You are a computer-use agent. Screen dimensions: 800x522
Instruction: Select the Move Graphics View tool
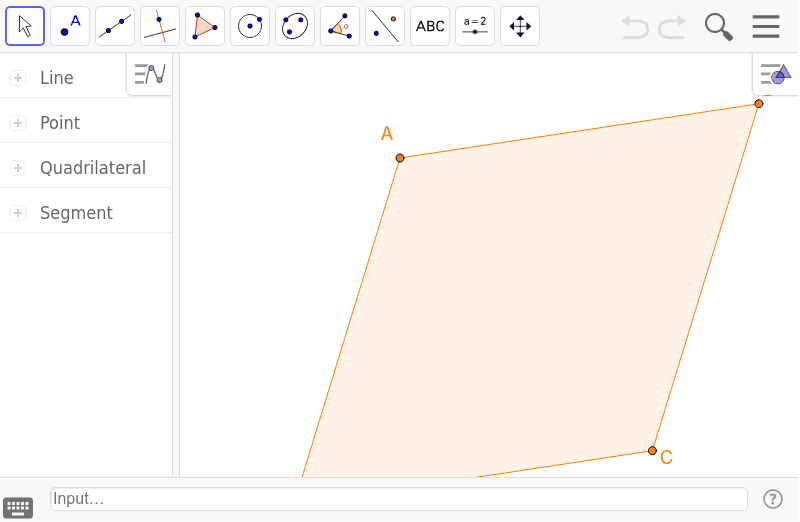coord(520,26)
